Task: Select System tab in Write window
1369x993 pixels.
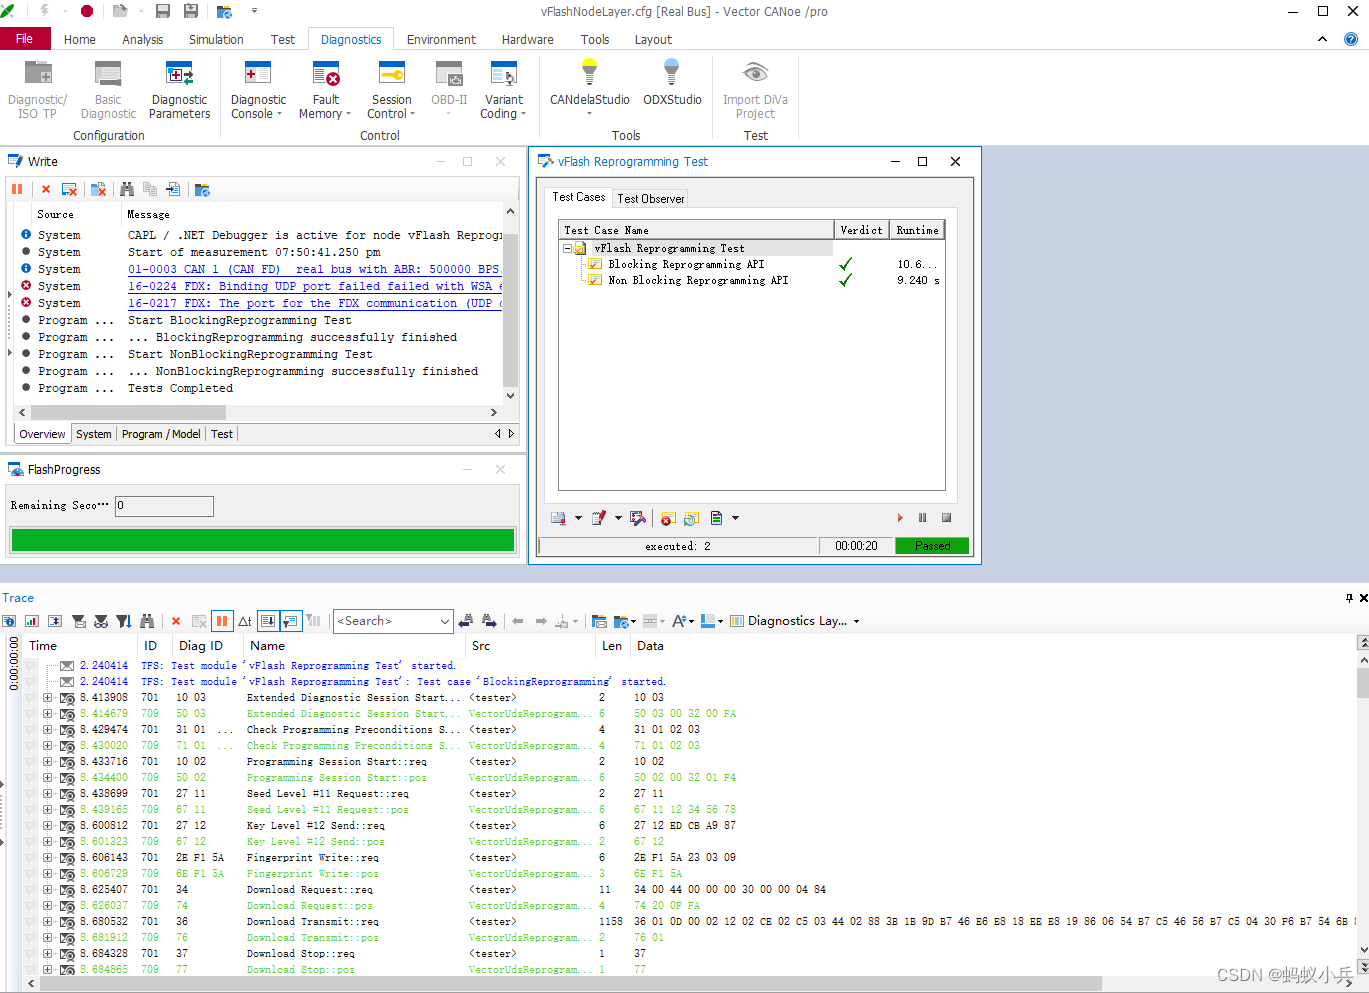Action: pyautogui.click(x=94, y=434)
